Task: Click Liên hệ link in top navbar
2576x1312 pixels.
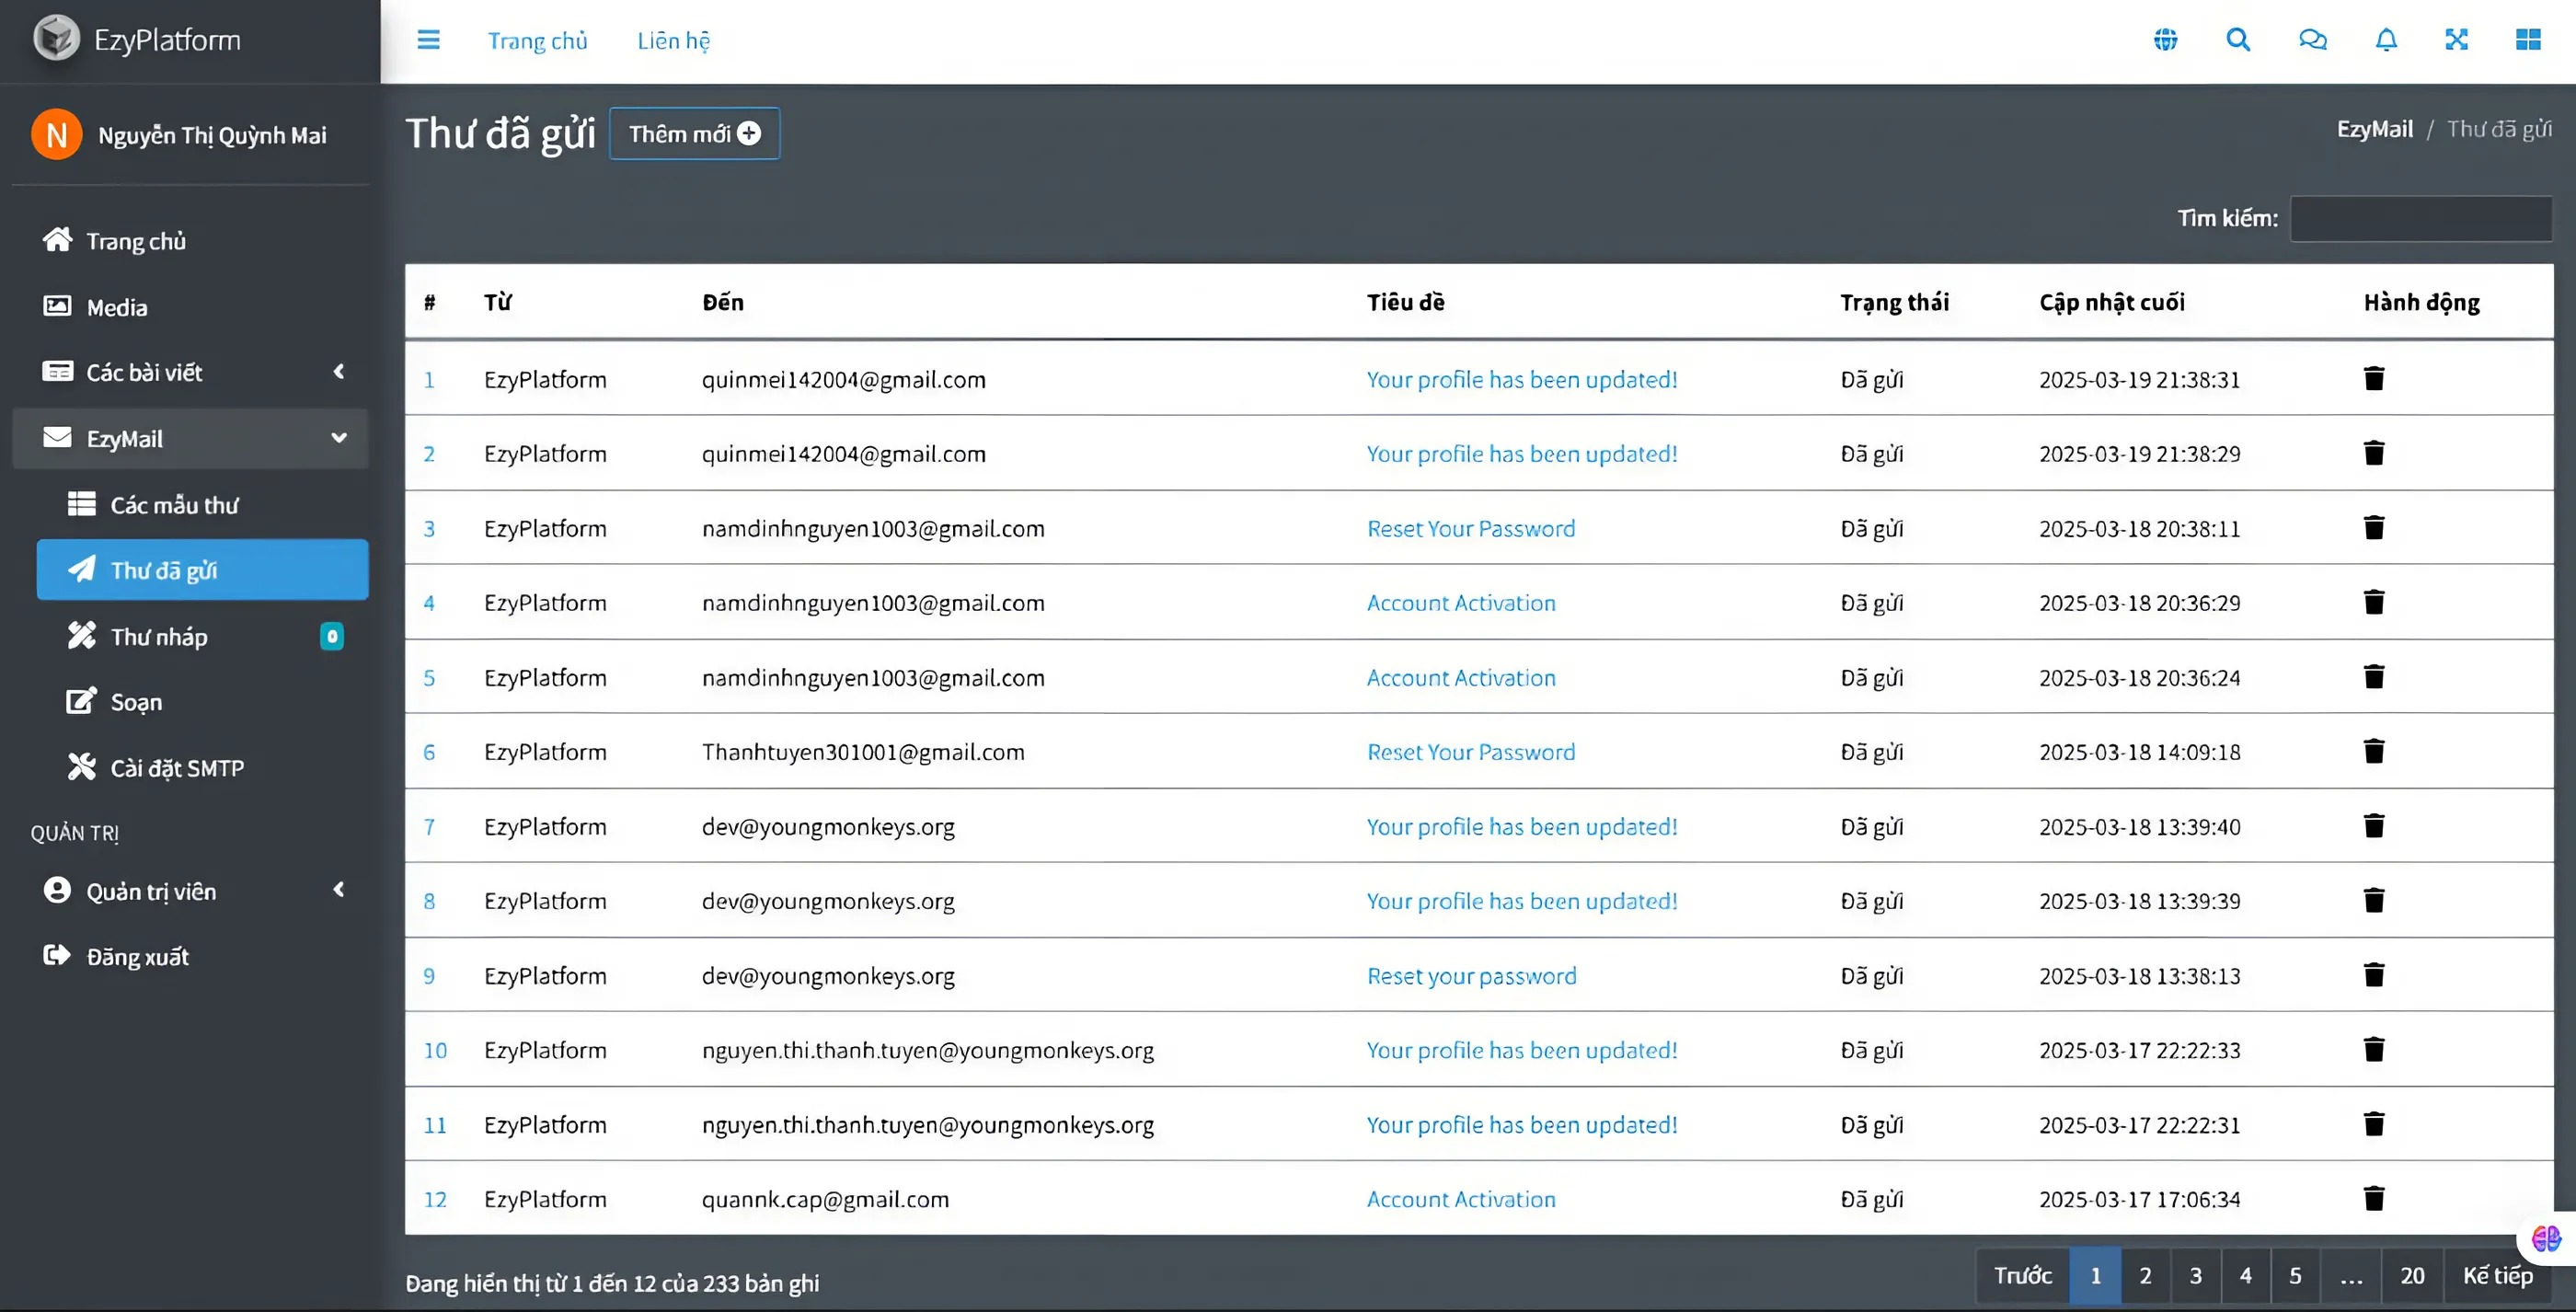Action: [674, 40]
